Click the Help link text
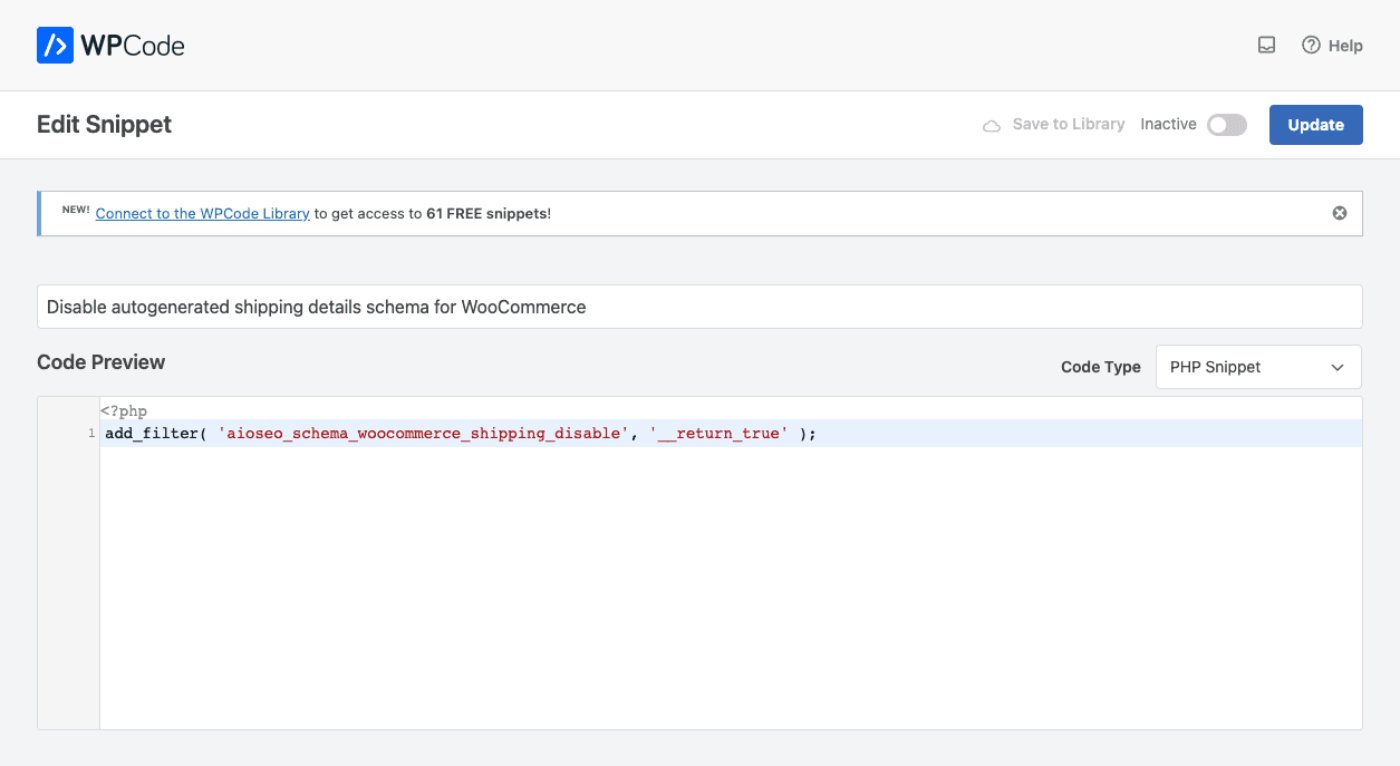1400x766 pixels. click(1346, 45)
